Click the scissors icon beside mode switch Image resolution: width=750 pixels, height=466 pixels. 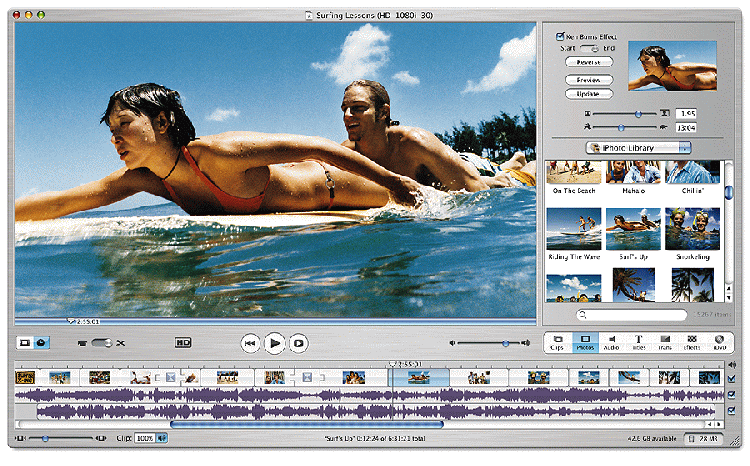120,343
